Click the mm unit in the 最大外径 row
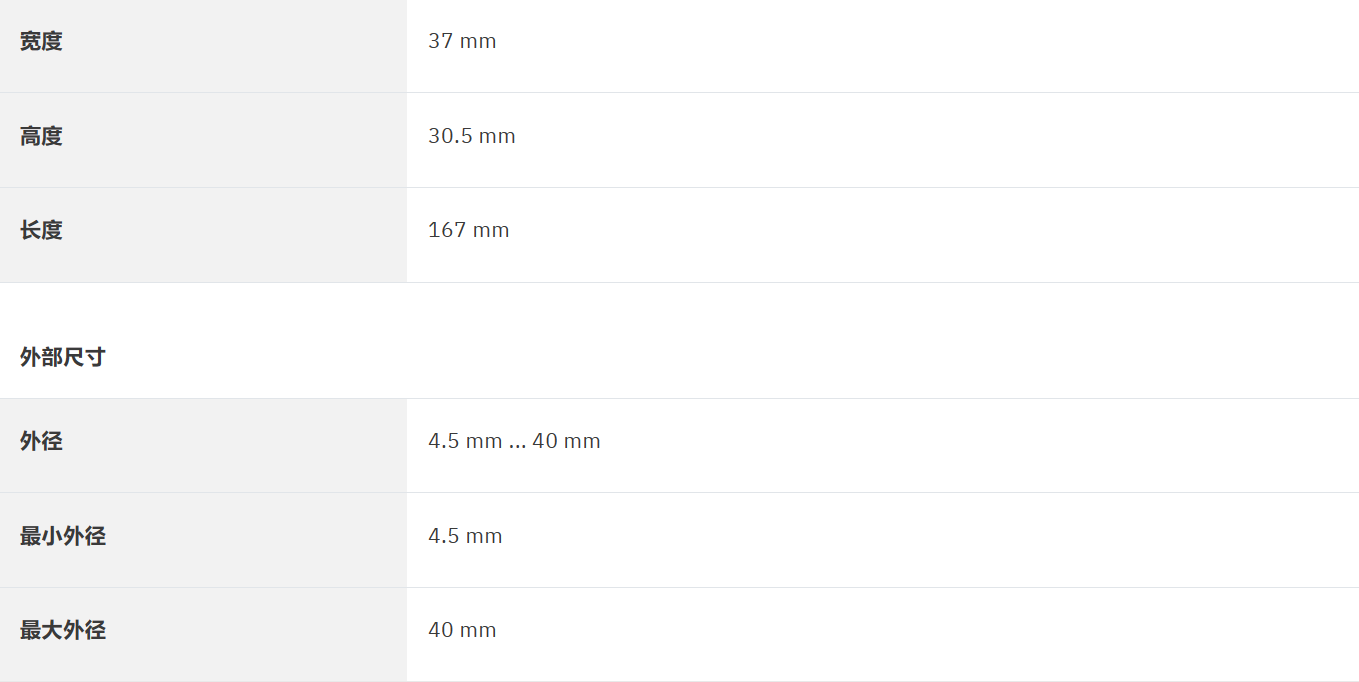This screenshot has width=1359, height=682. coord(478,631)
